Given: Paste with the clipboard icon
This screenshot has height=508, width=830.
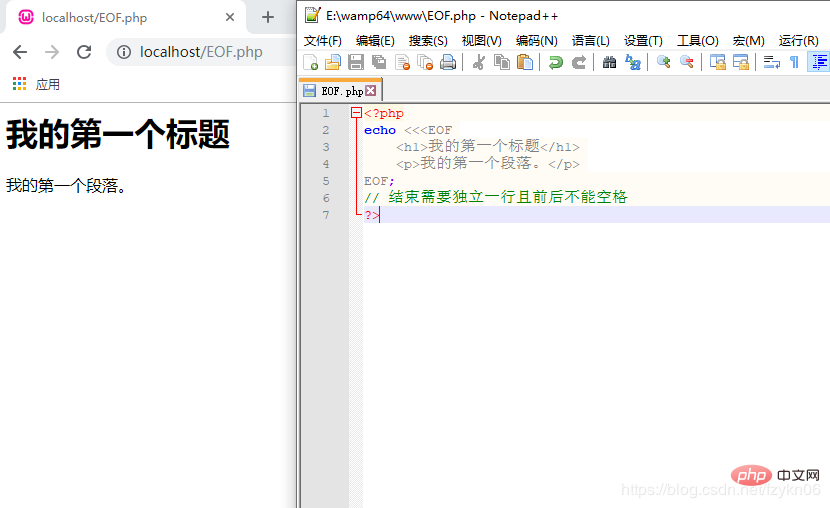Looking at the screenshot, I should click(525, 62).
